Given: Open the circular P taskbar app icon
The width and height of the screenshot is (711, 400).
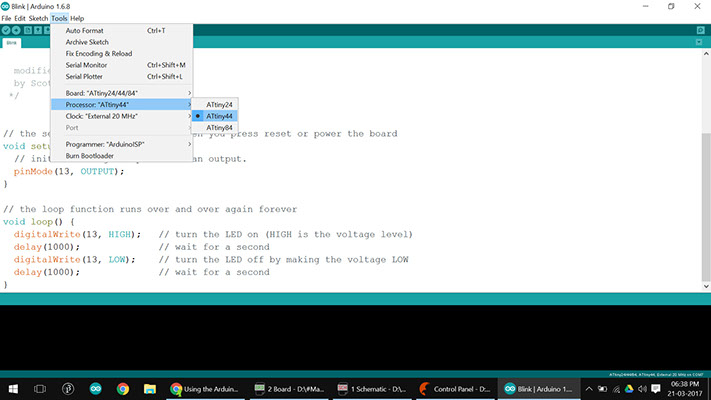Looking at the screenshot, I should tap(68, 389).
